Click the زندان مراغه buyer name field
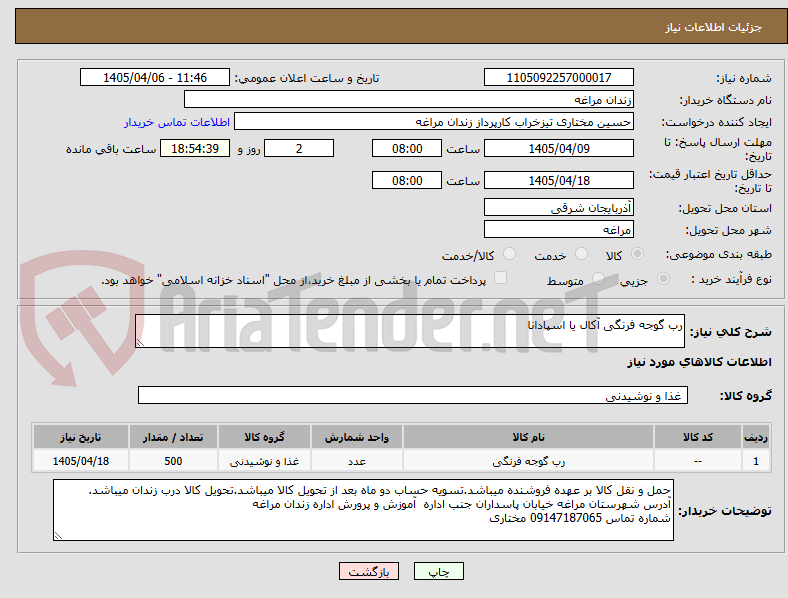Image resolution: width=788 pixels, height=598 pixels. [409, 99]
